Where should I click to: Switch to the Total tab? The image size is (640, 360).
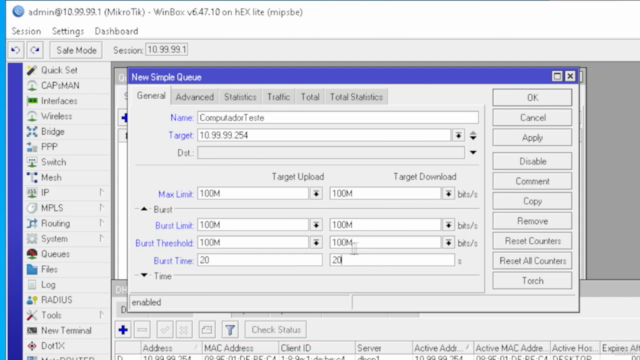[x=310, y=97]
